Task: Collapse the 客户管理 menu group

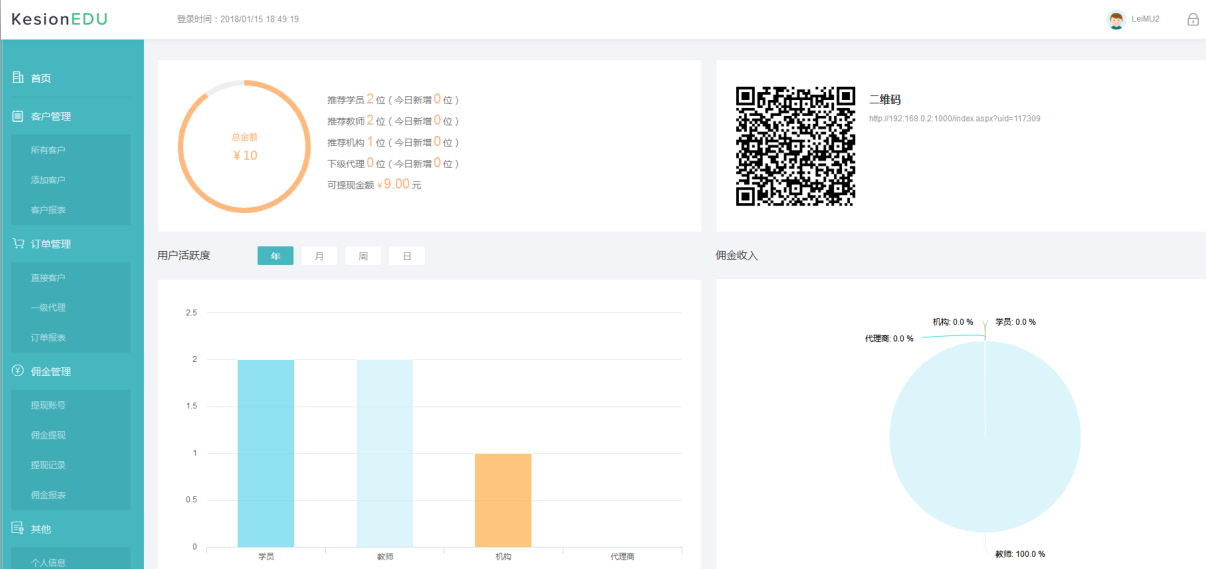Action: tap(51, 116)
